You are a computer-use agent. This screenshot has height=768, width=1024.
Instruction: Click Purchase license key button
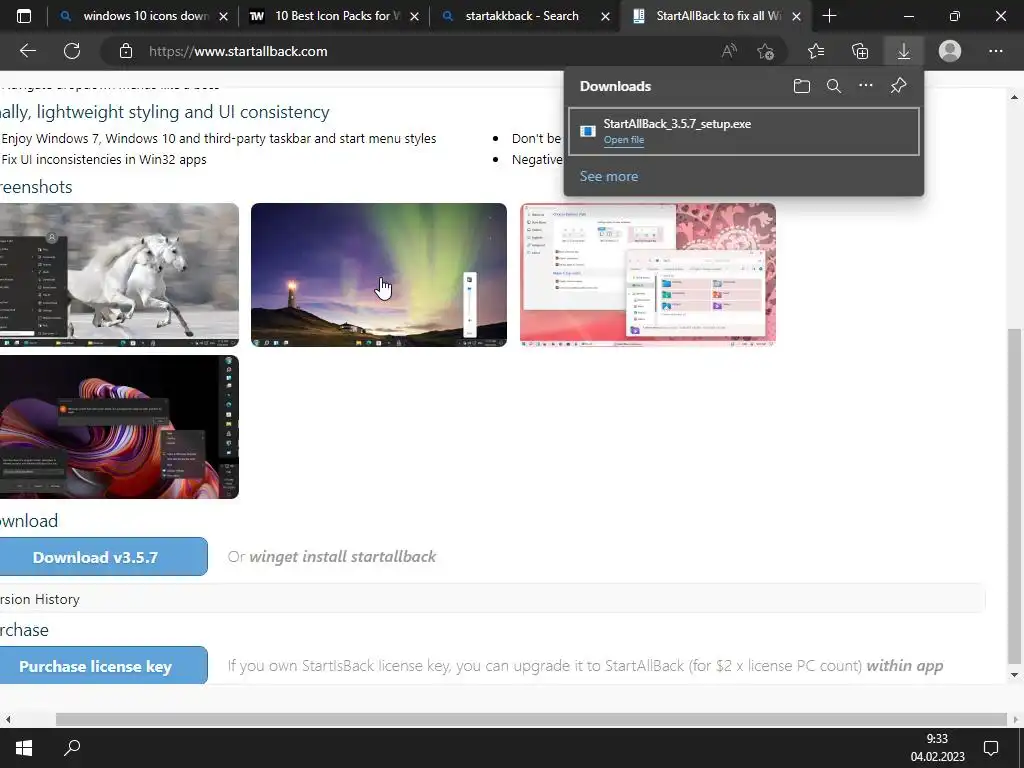point(103,665)
